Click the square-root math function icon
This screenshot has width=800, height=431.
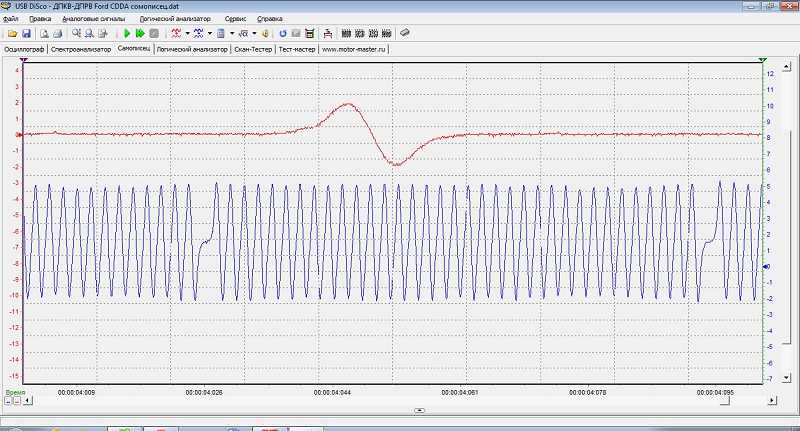tap(243, 34)
